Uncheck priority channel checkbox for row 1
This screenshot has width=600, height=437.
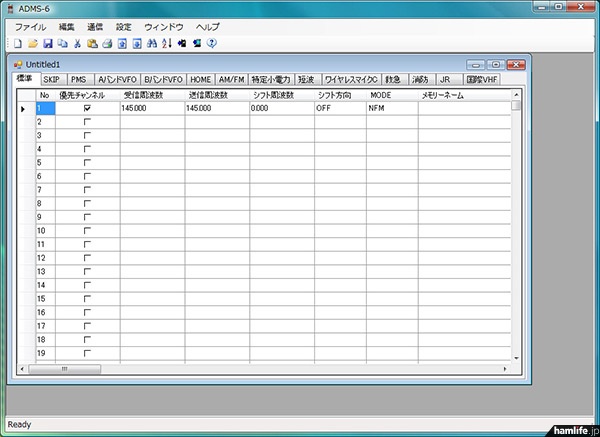[x=87, y=108]
